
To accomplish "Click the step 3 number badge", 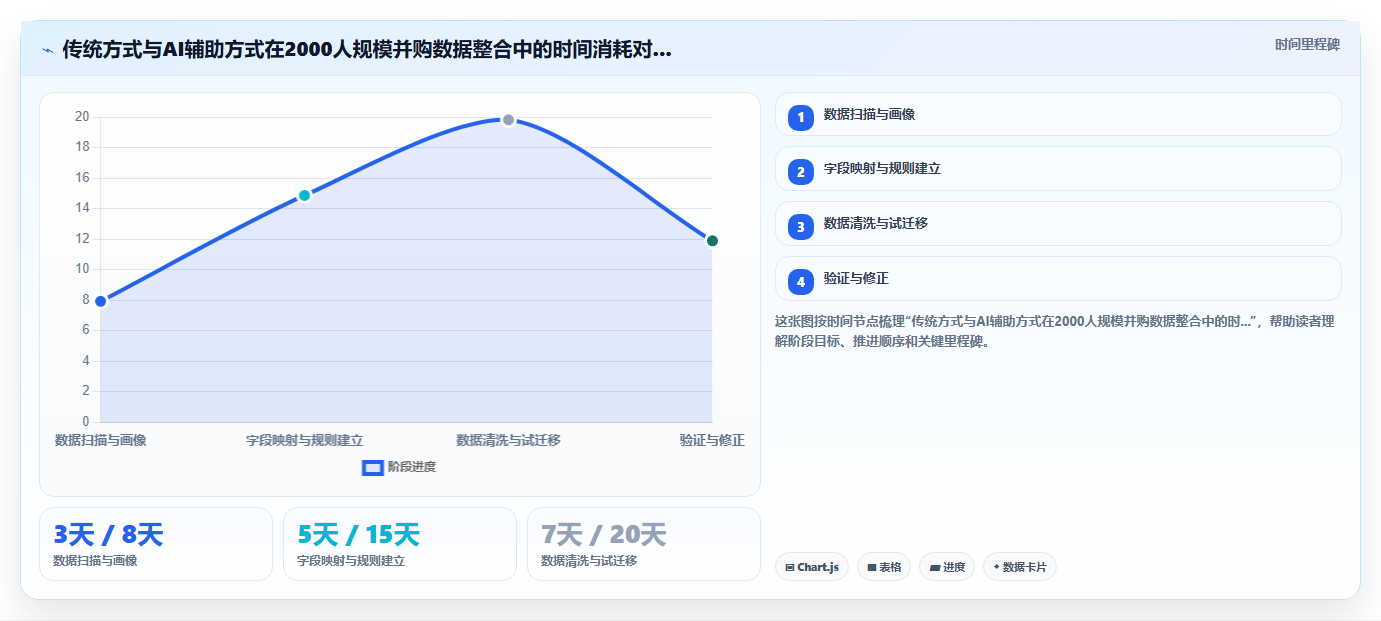I will tap(800, 227).
